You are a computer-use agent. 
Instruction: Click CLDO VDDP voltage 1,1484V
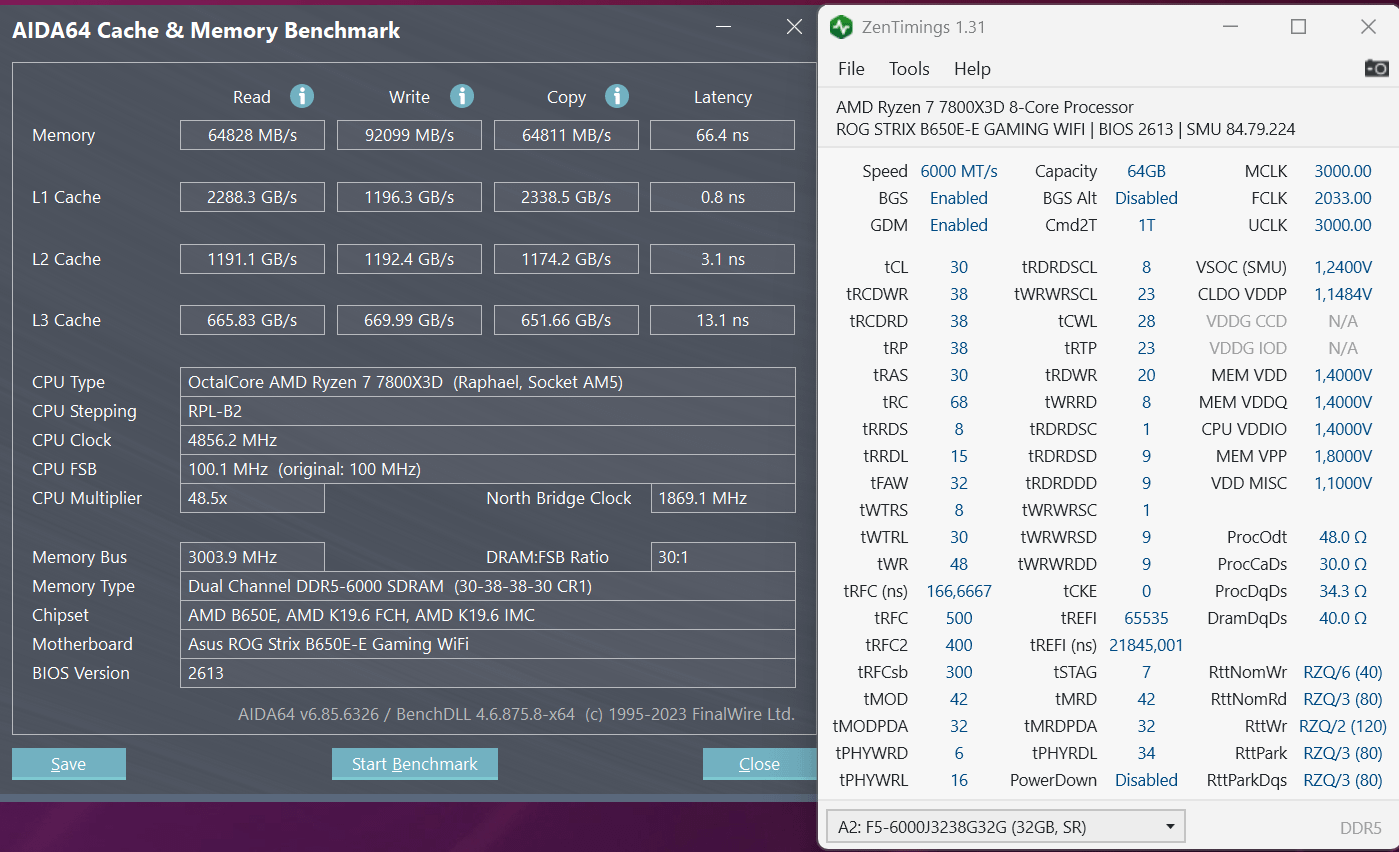pyautogui.click(x=1343, y=294)
